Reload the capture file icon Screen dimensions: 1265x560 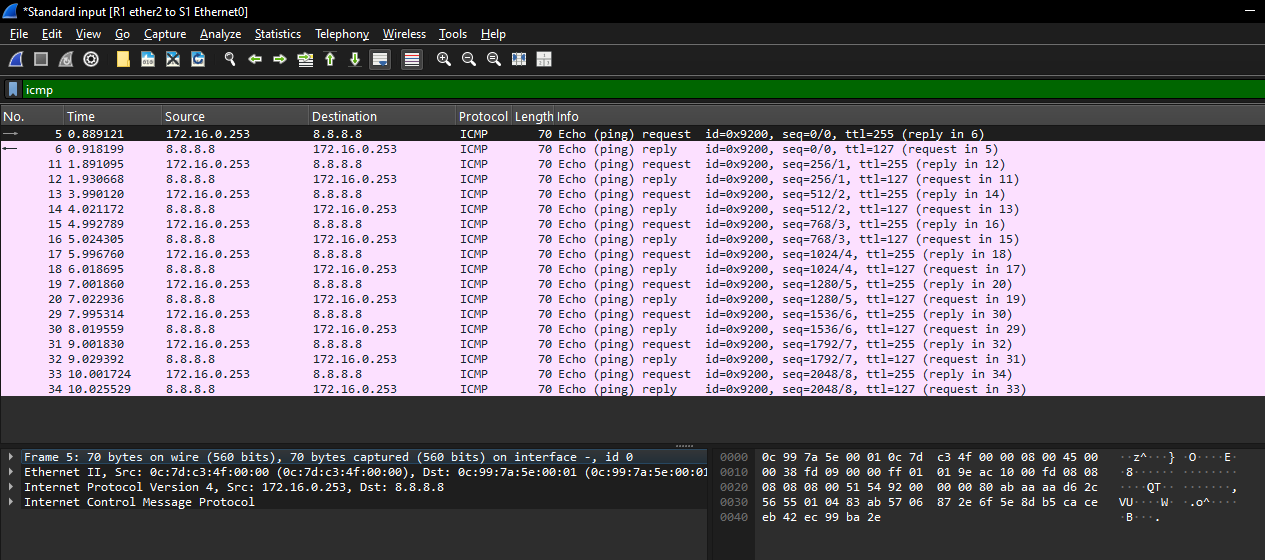(x=198, y=59)
